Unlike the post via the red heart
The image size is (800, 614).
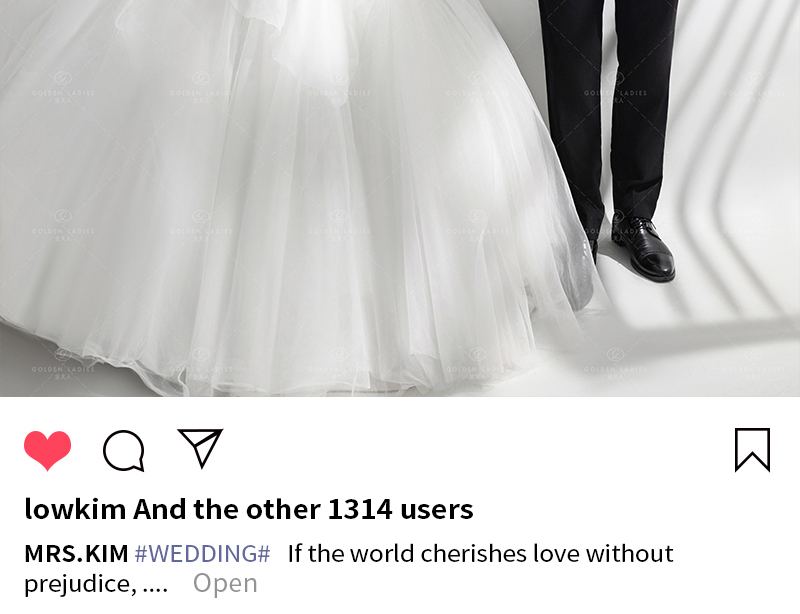click(x=47, y=450)
